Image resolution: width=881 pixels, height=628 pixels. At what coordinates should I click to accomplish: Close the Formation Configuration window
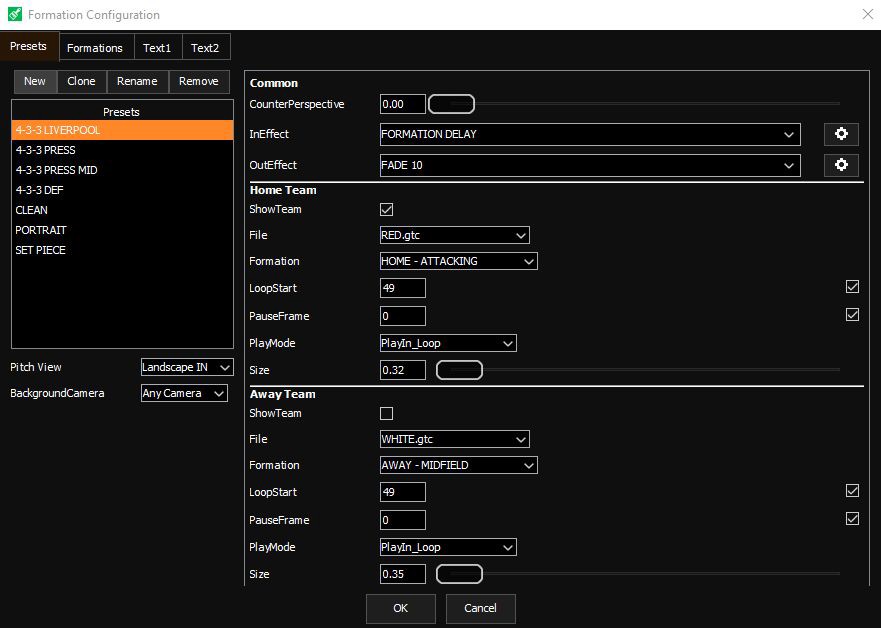(868, 14)
